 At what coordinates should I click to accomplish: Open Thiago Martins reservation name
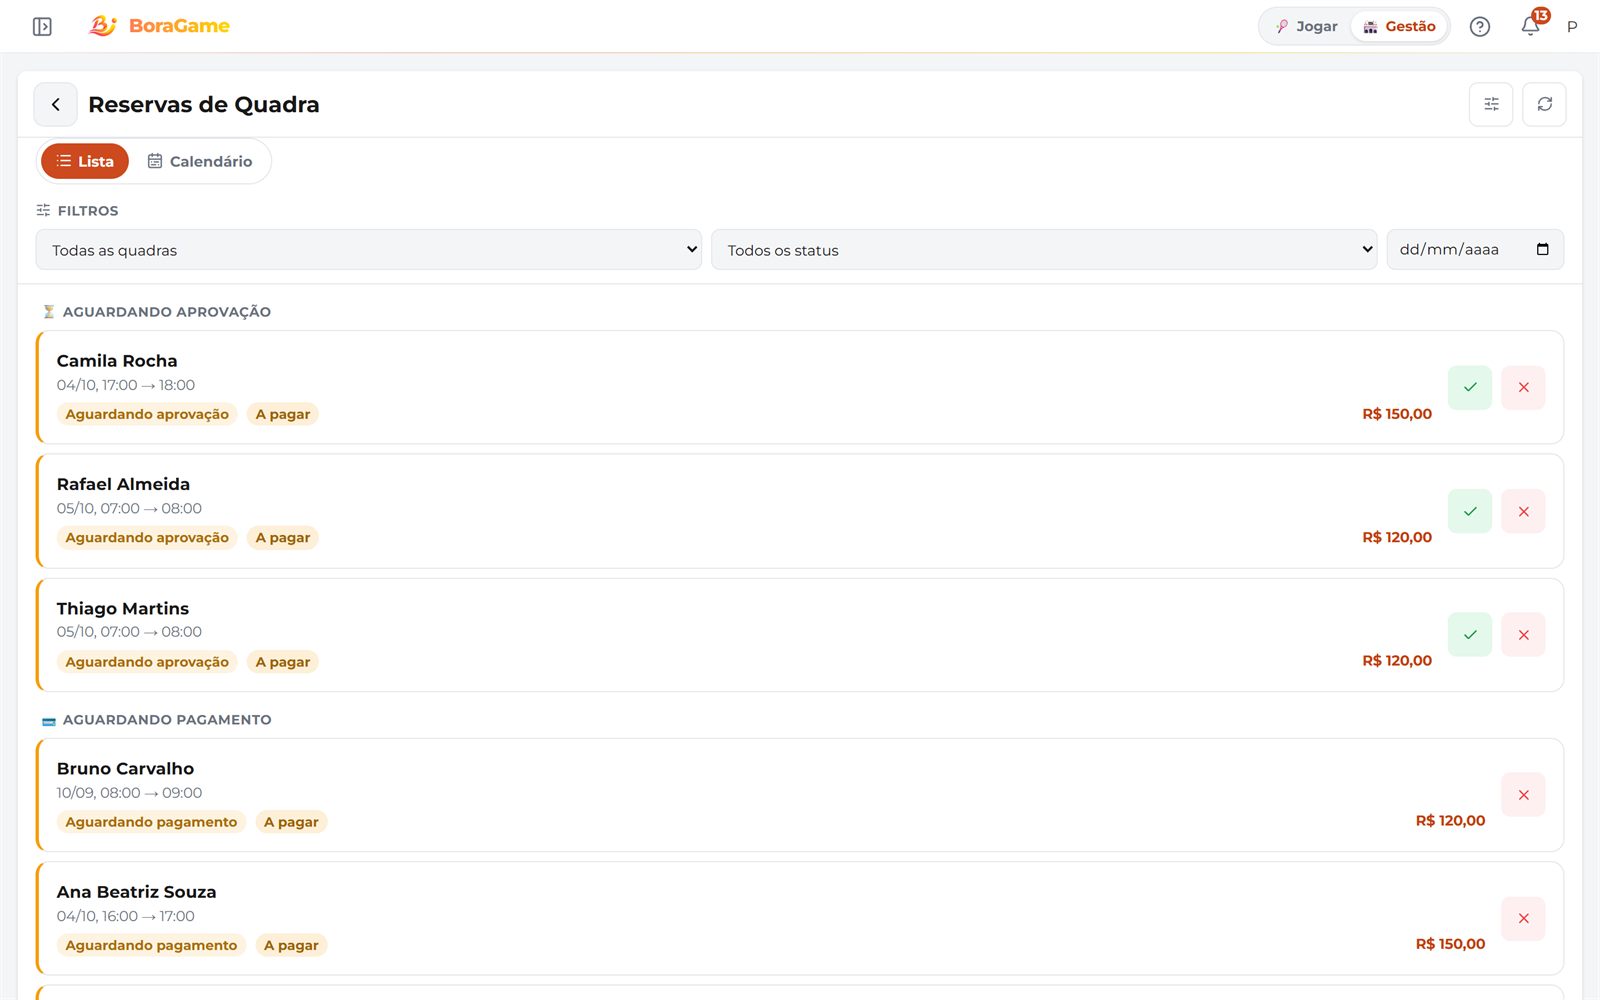(123, 608)
